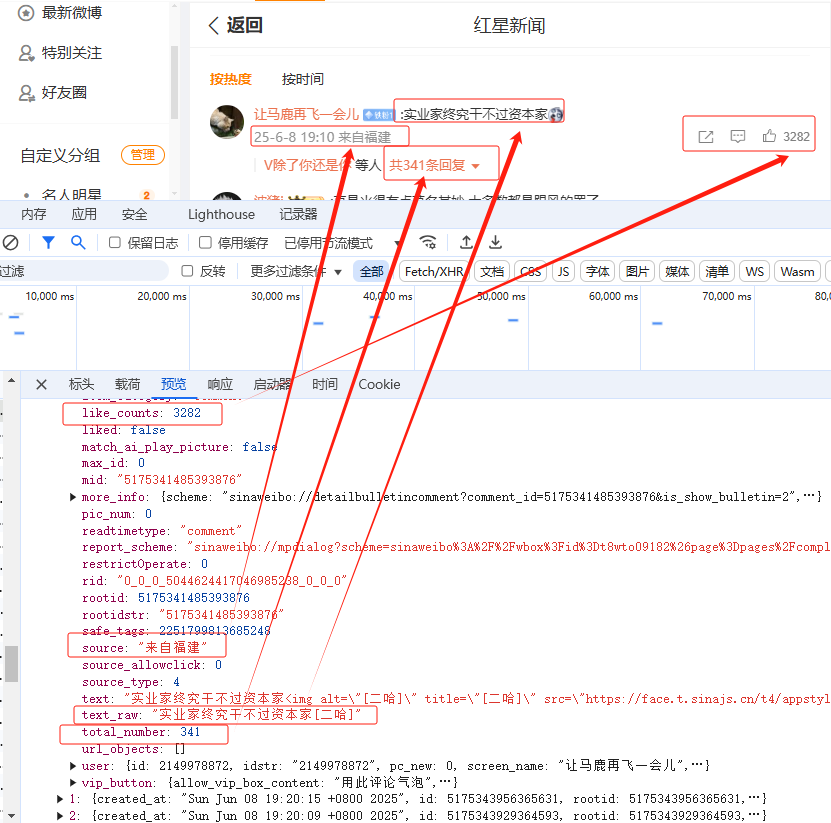Expand the user object
Viewport: 831px width, 823px height.
tap(73, 766)
